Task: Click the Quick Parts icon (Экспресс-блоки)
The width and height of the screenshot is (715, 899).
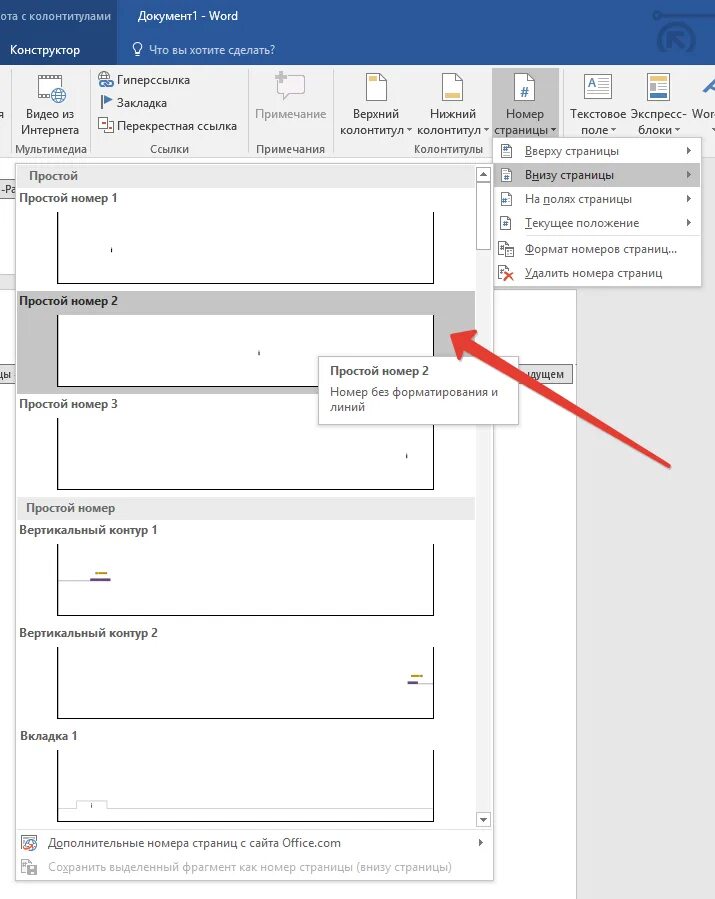Action: point(658,87)
